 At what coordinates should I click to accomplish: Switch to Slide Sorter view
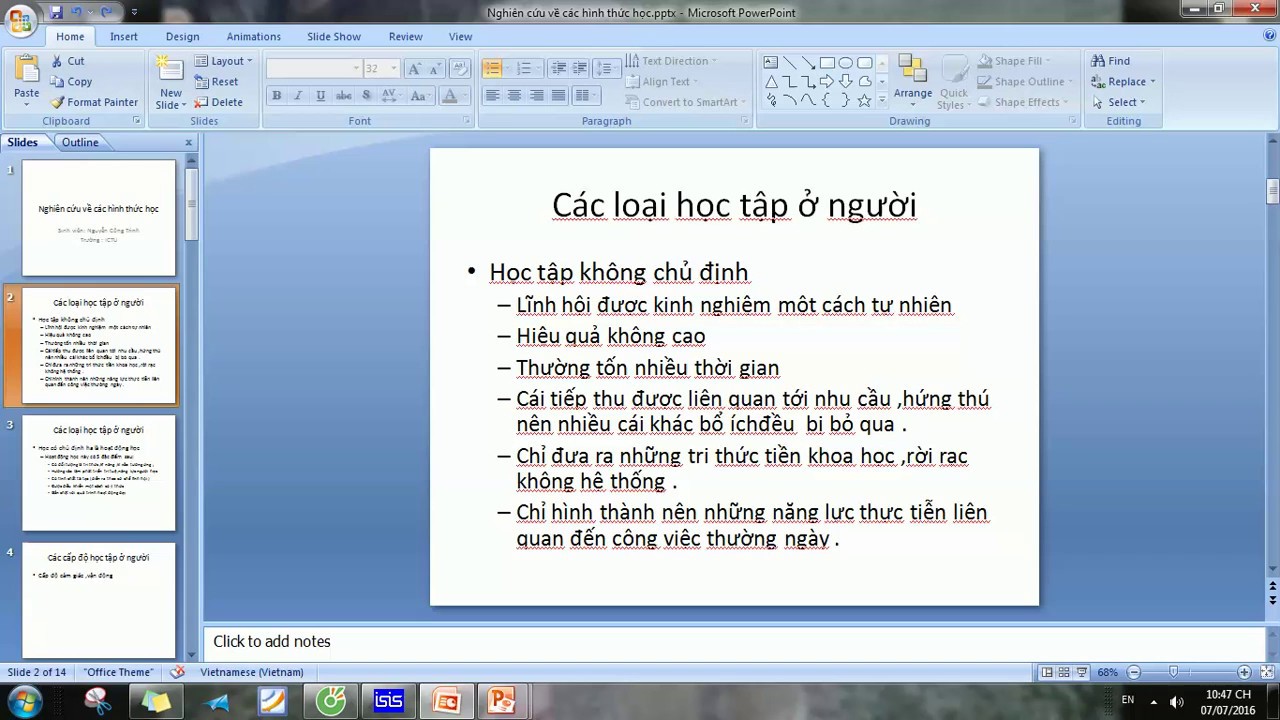[x=1064, y=672]
